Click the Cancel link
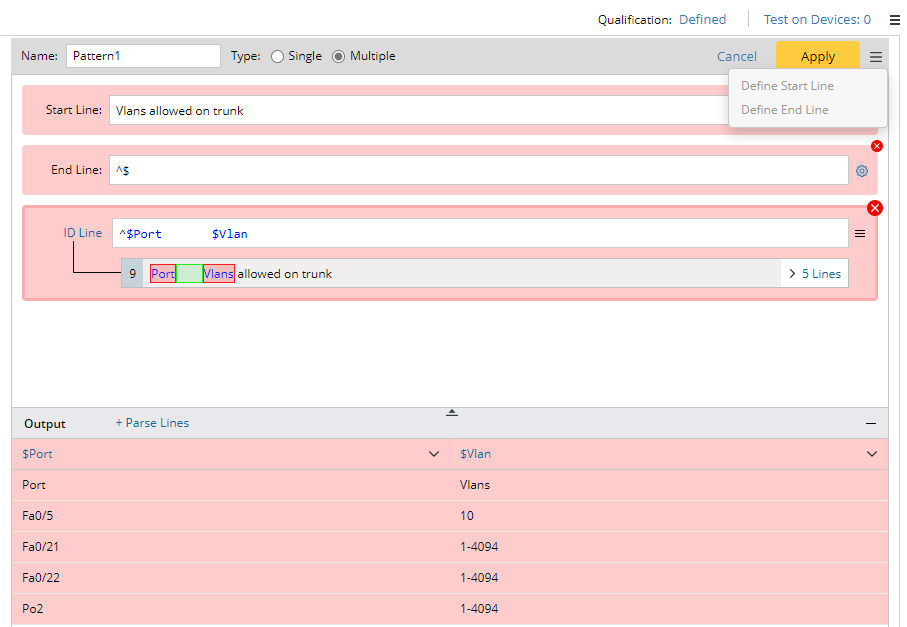 click(737, 57)
